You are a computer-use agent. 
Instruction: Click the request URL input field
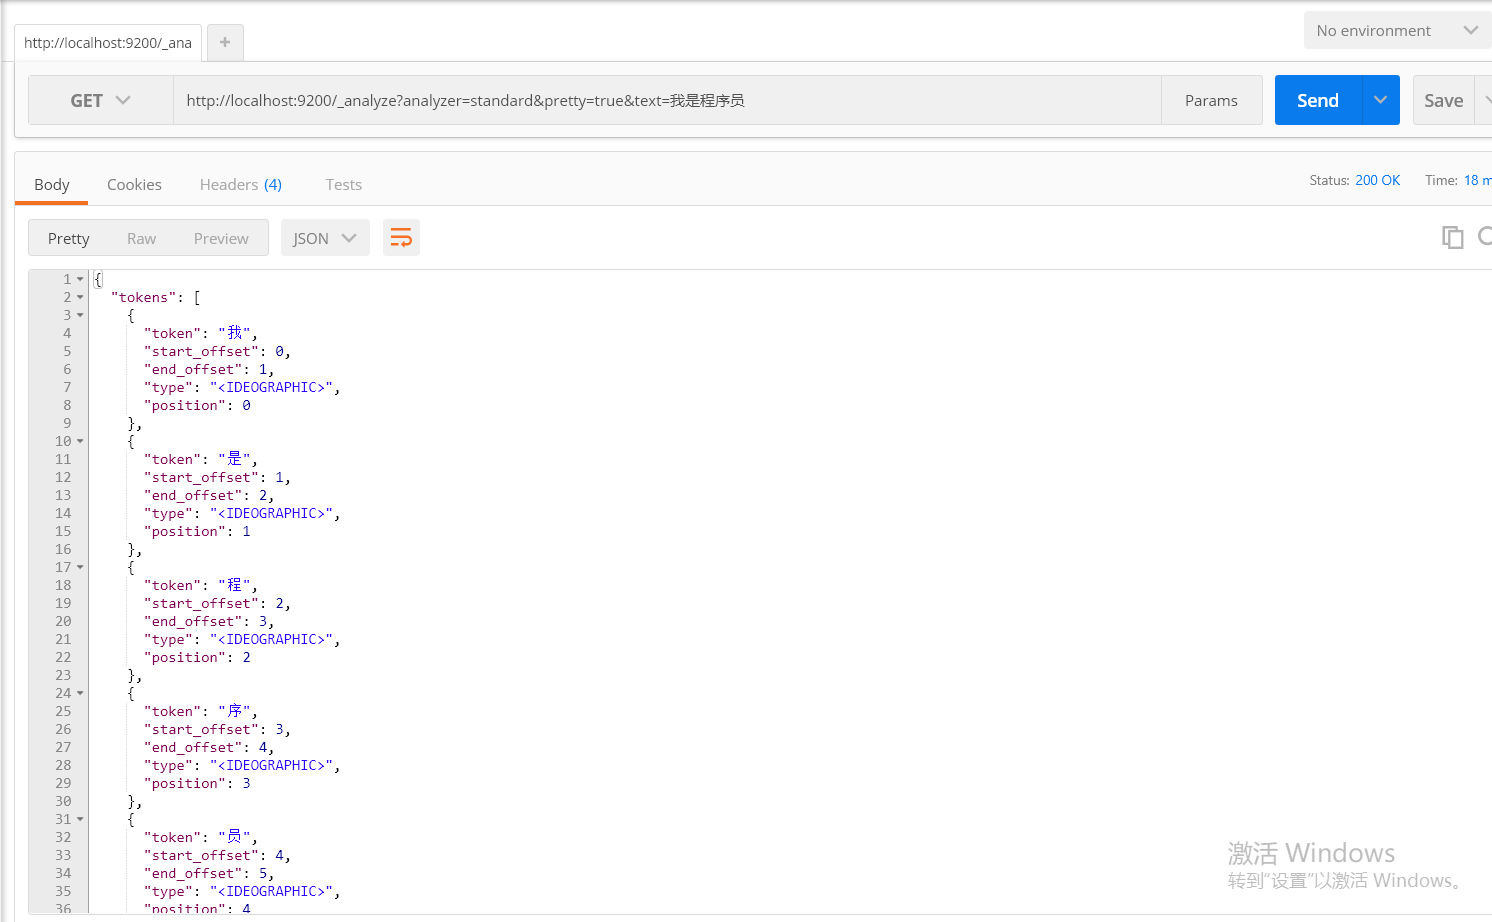pyautogui.click(x=667, y=100)
